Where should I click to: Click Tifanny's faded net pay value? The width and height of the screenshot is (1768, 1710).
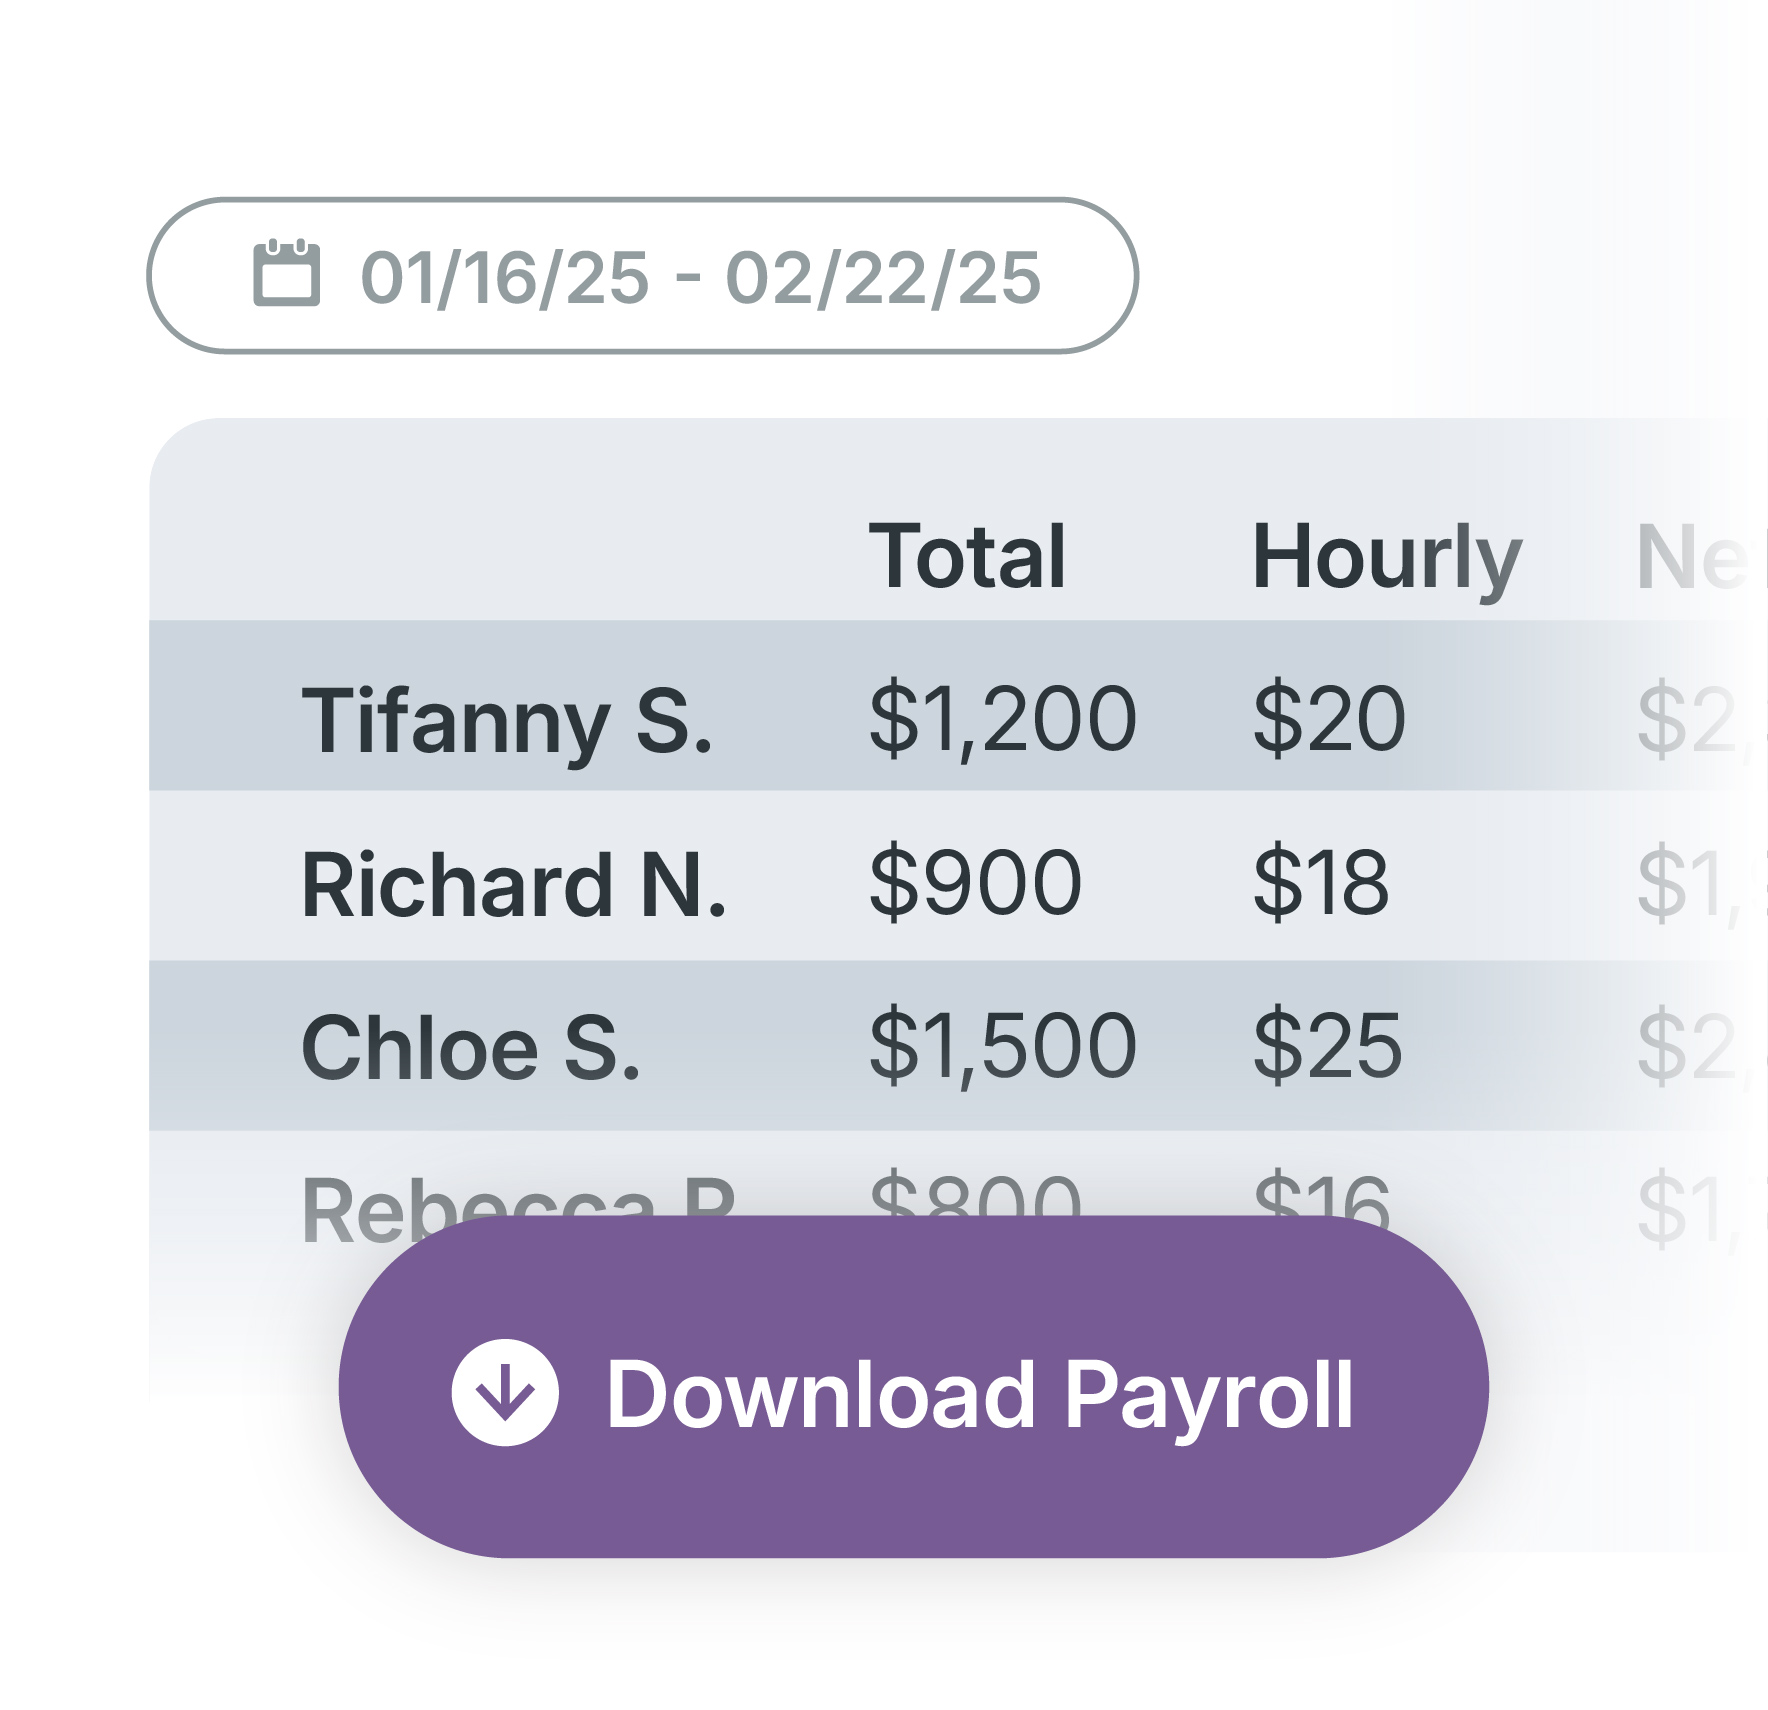click(x=1690, y=718)
